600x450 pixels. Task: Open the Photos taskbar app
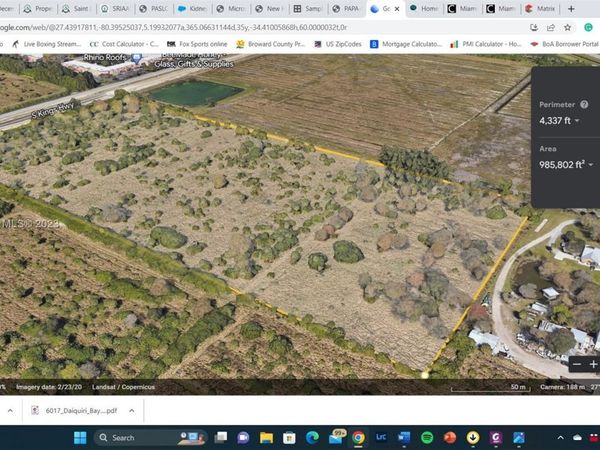click(x=519, y=438)
